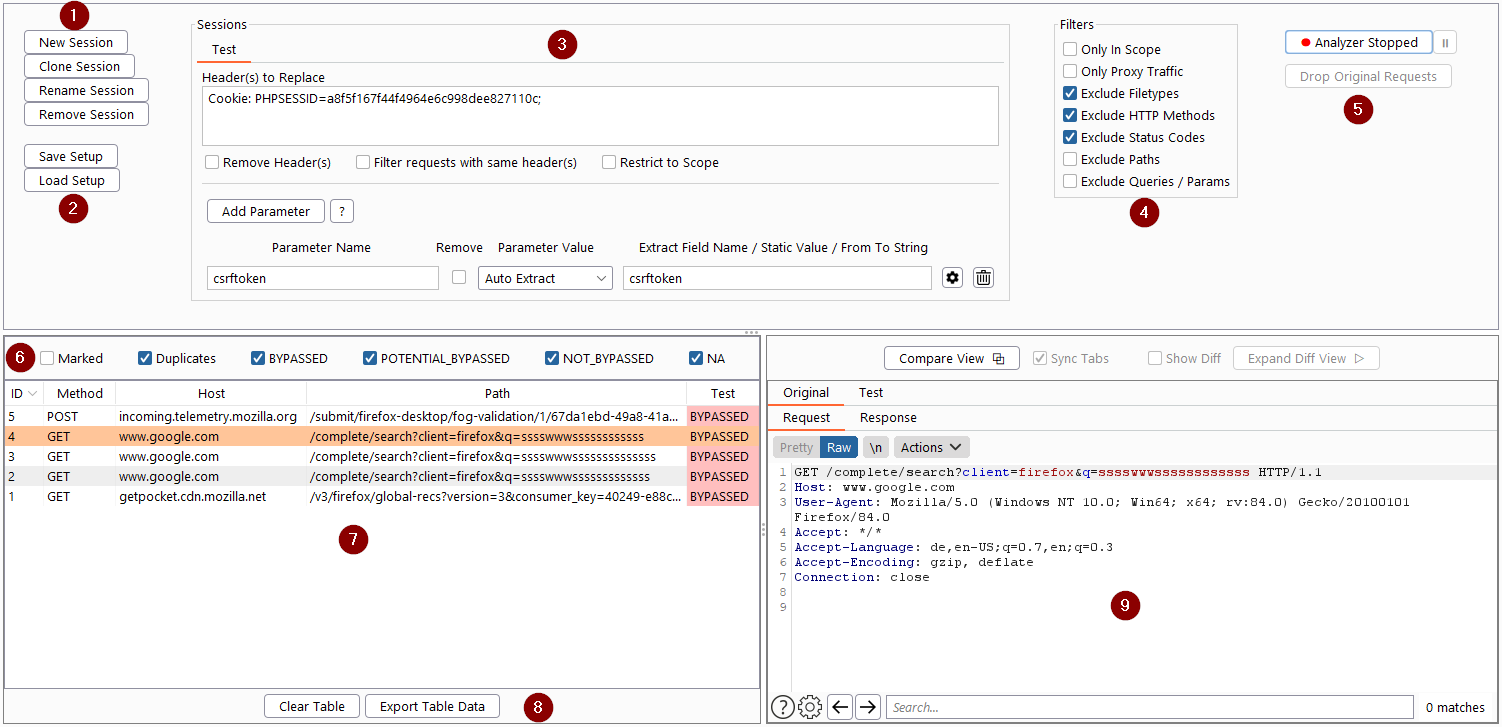1502x727 pixels.
Task: Select request row ID 3 www.google.com
Action: pyautogui.click(x=381, y=456)
